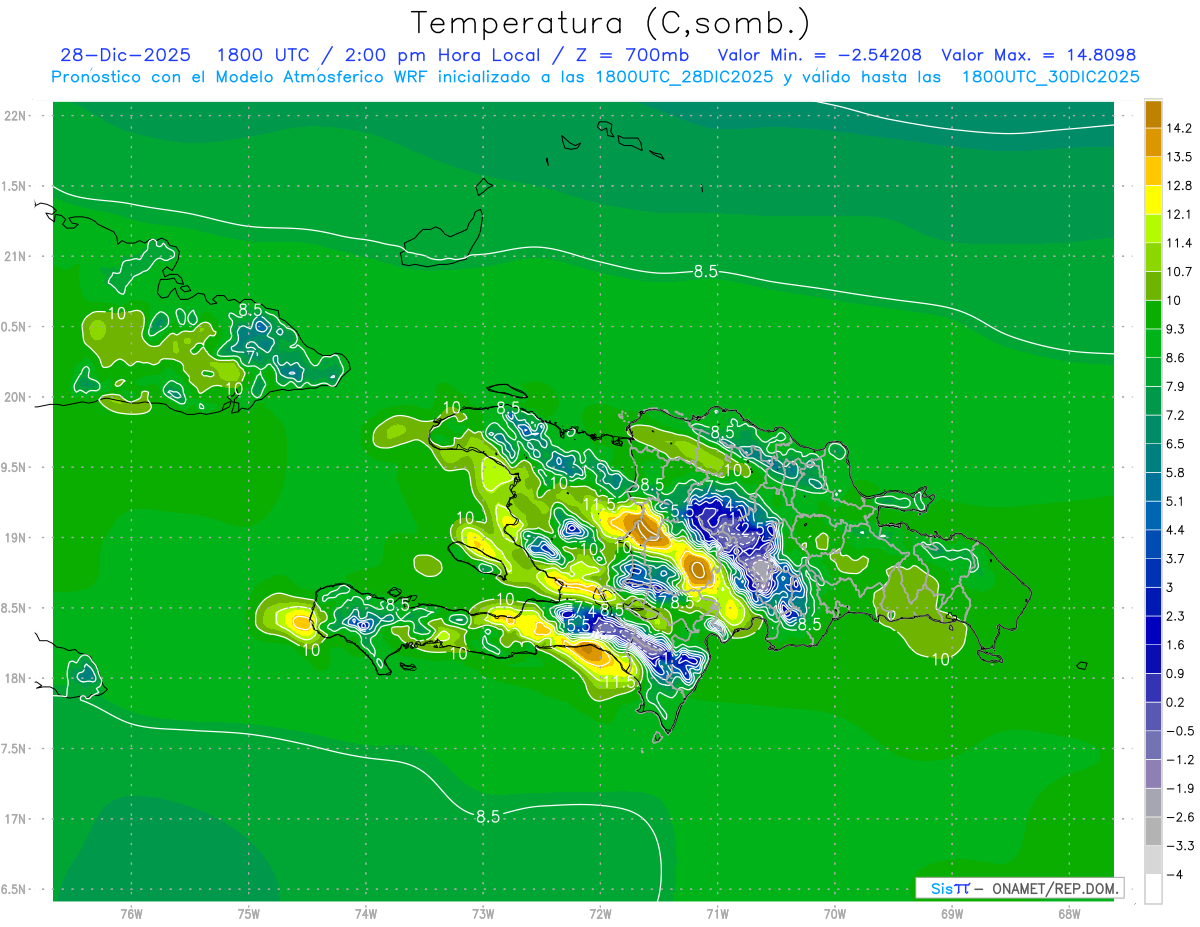Click the '21N' latitude axis label

tap(16, 256)
